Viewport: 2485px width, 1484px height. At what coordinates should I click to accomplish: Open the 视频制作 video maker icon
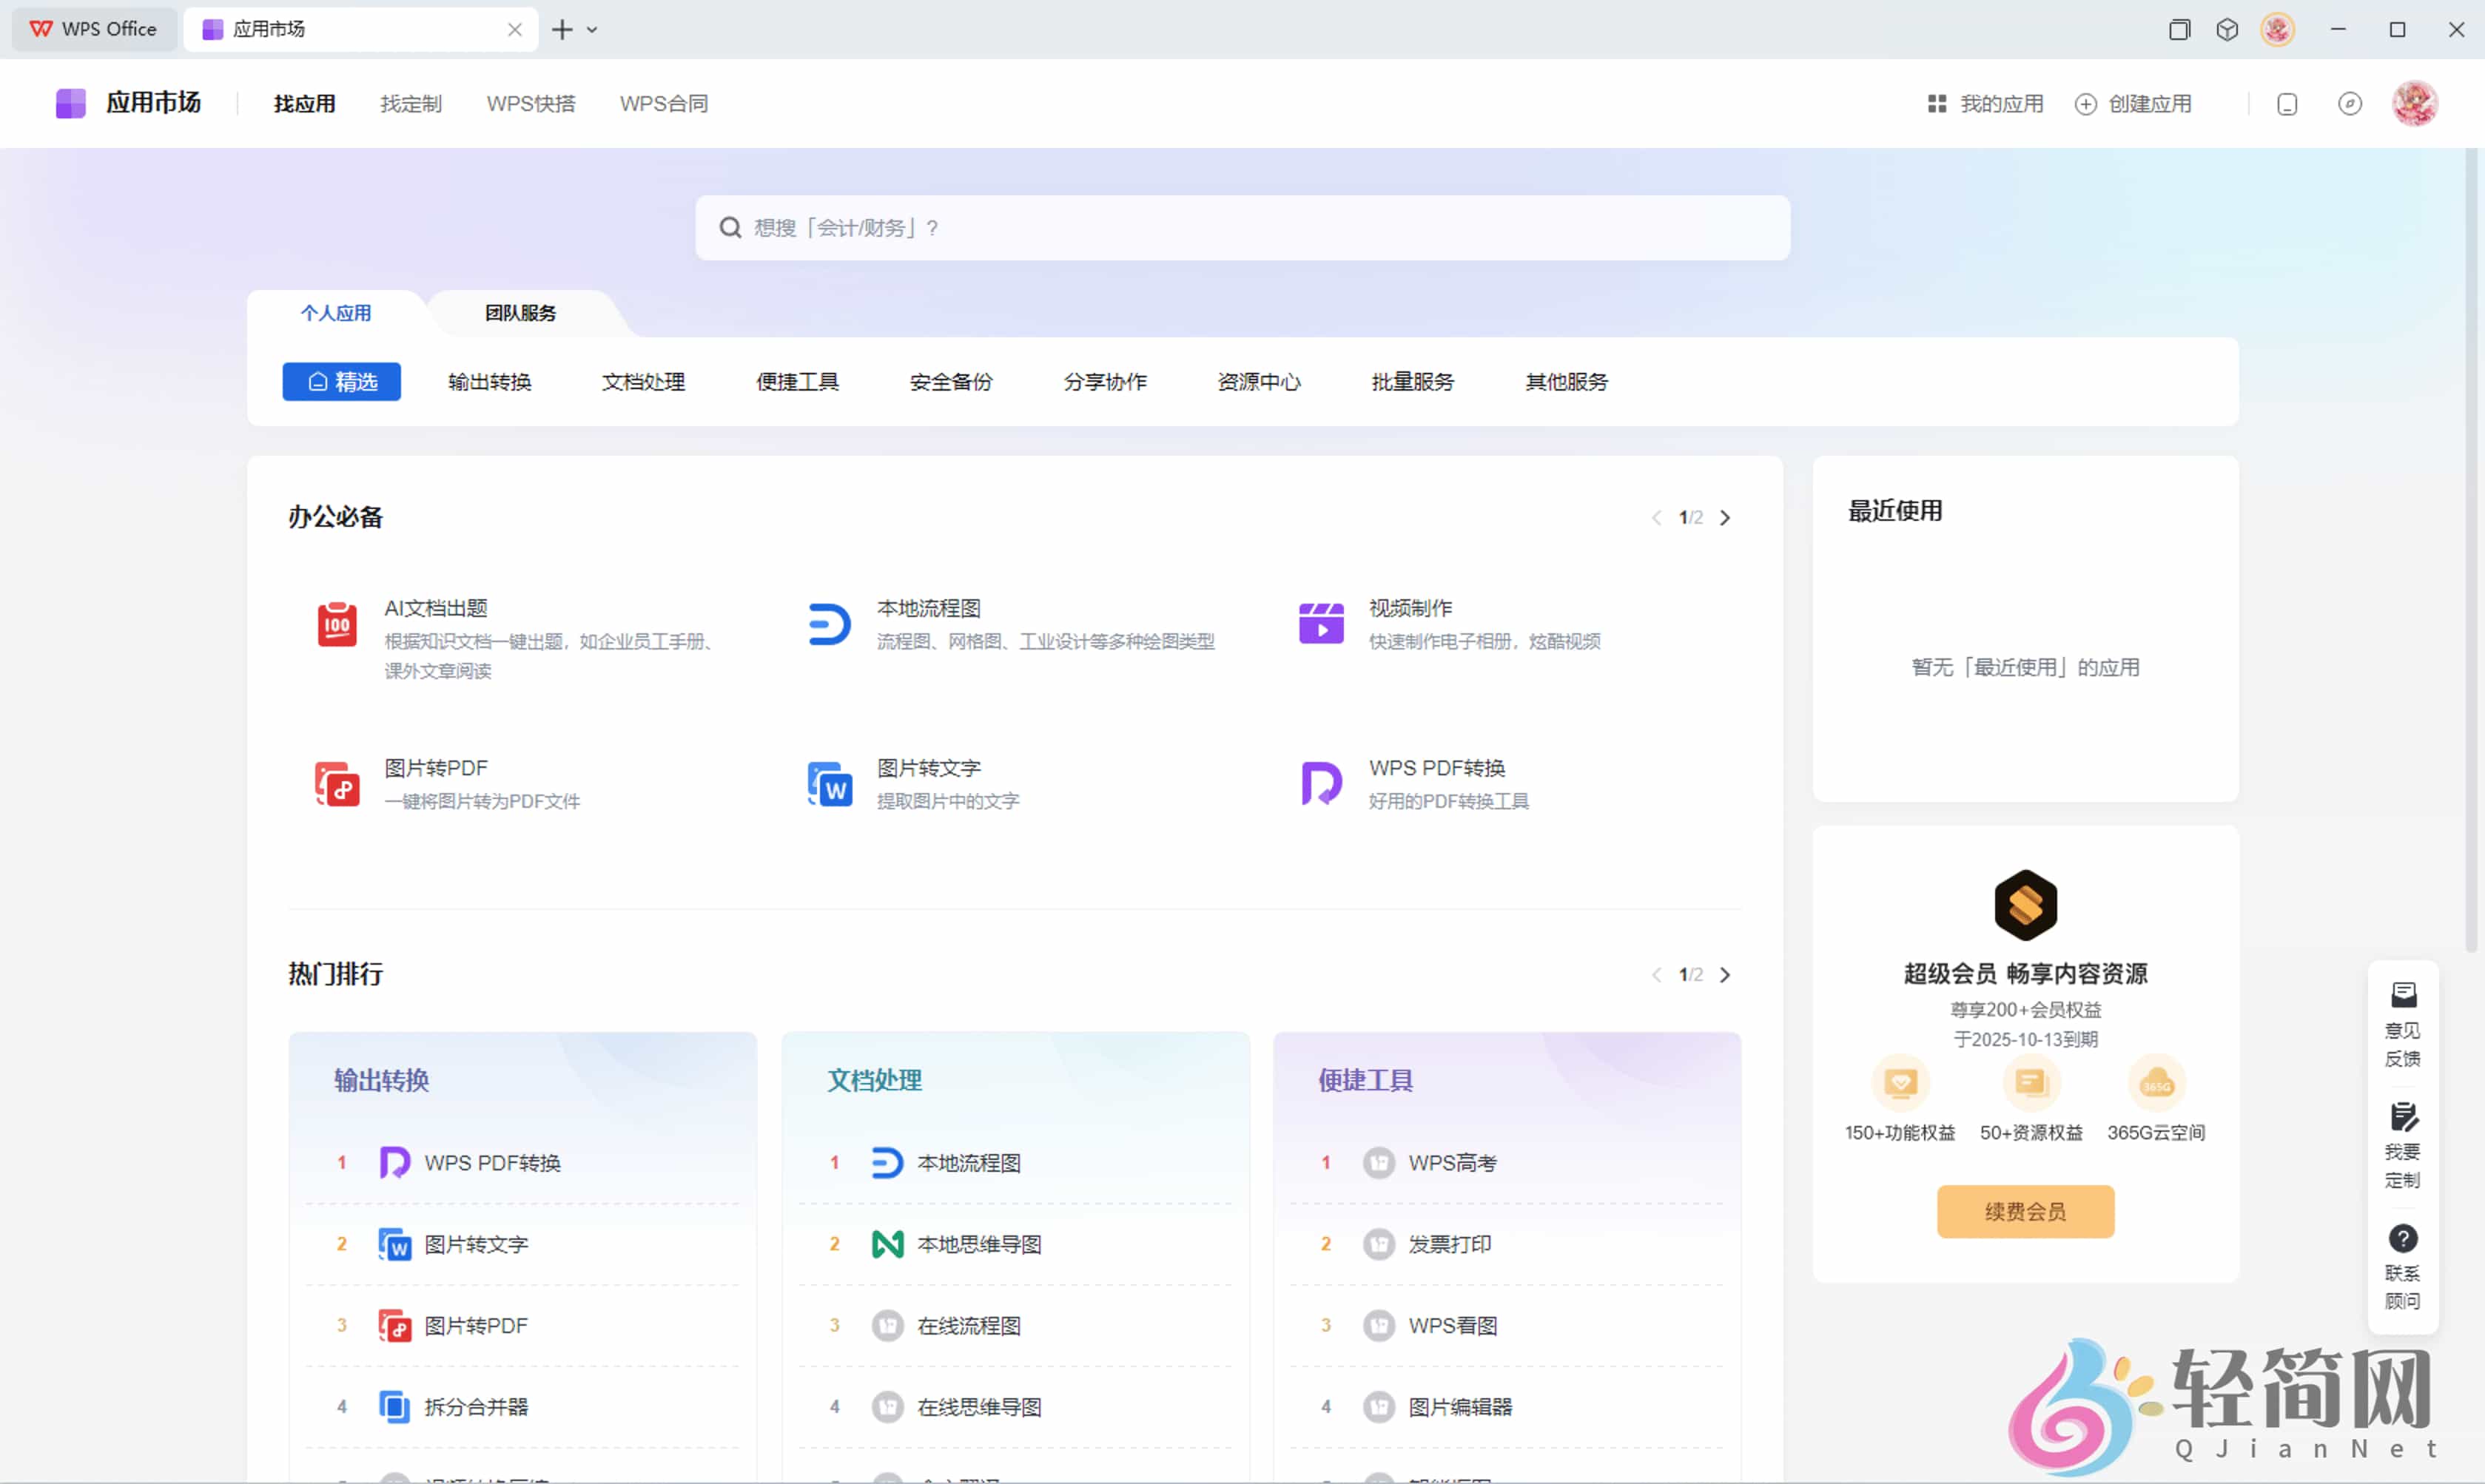pos(1321,624)
